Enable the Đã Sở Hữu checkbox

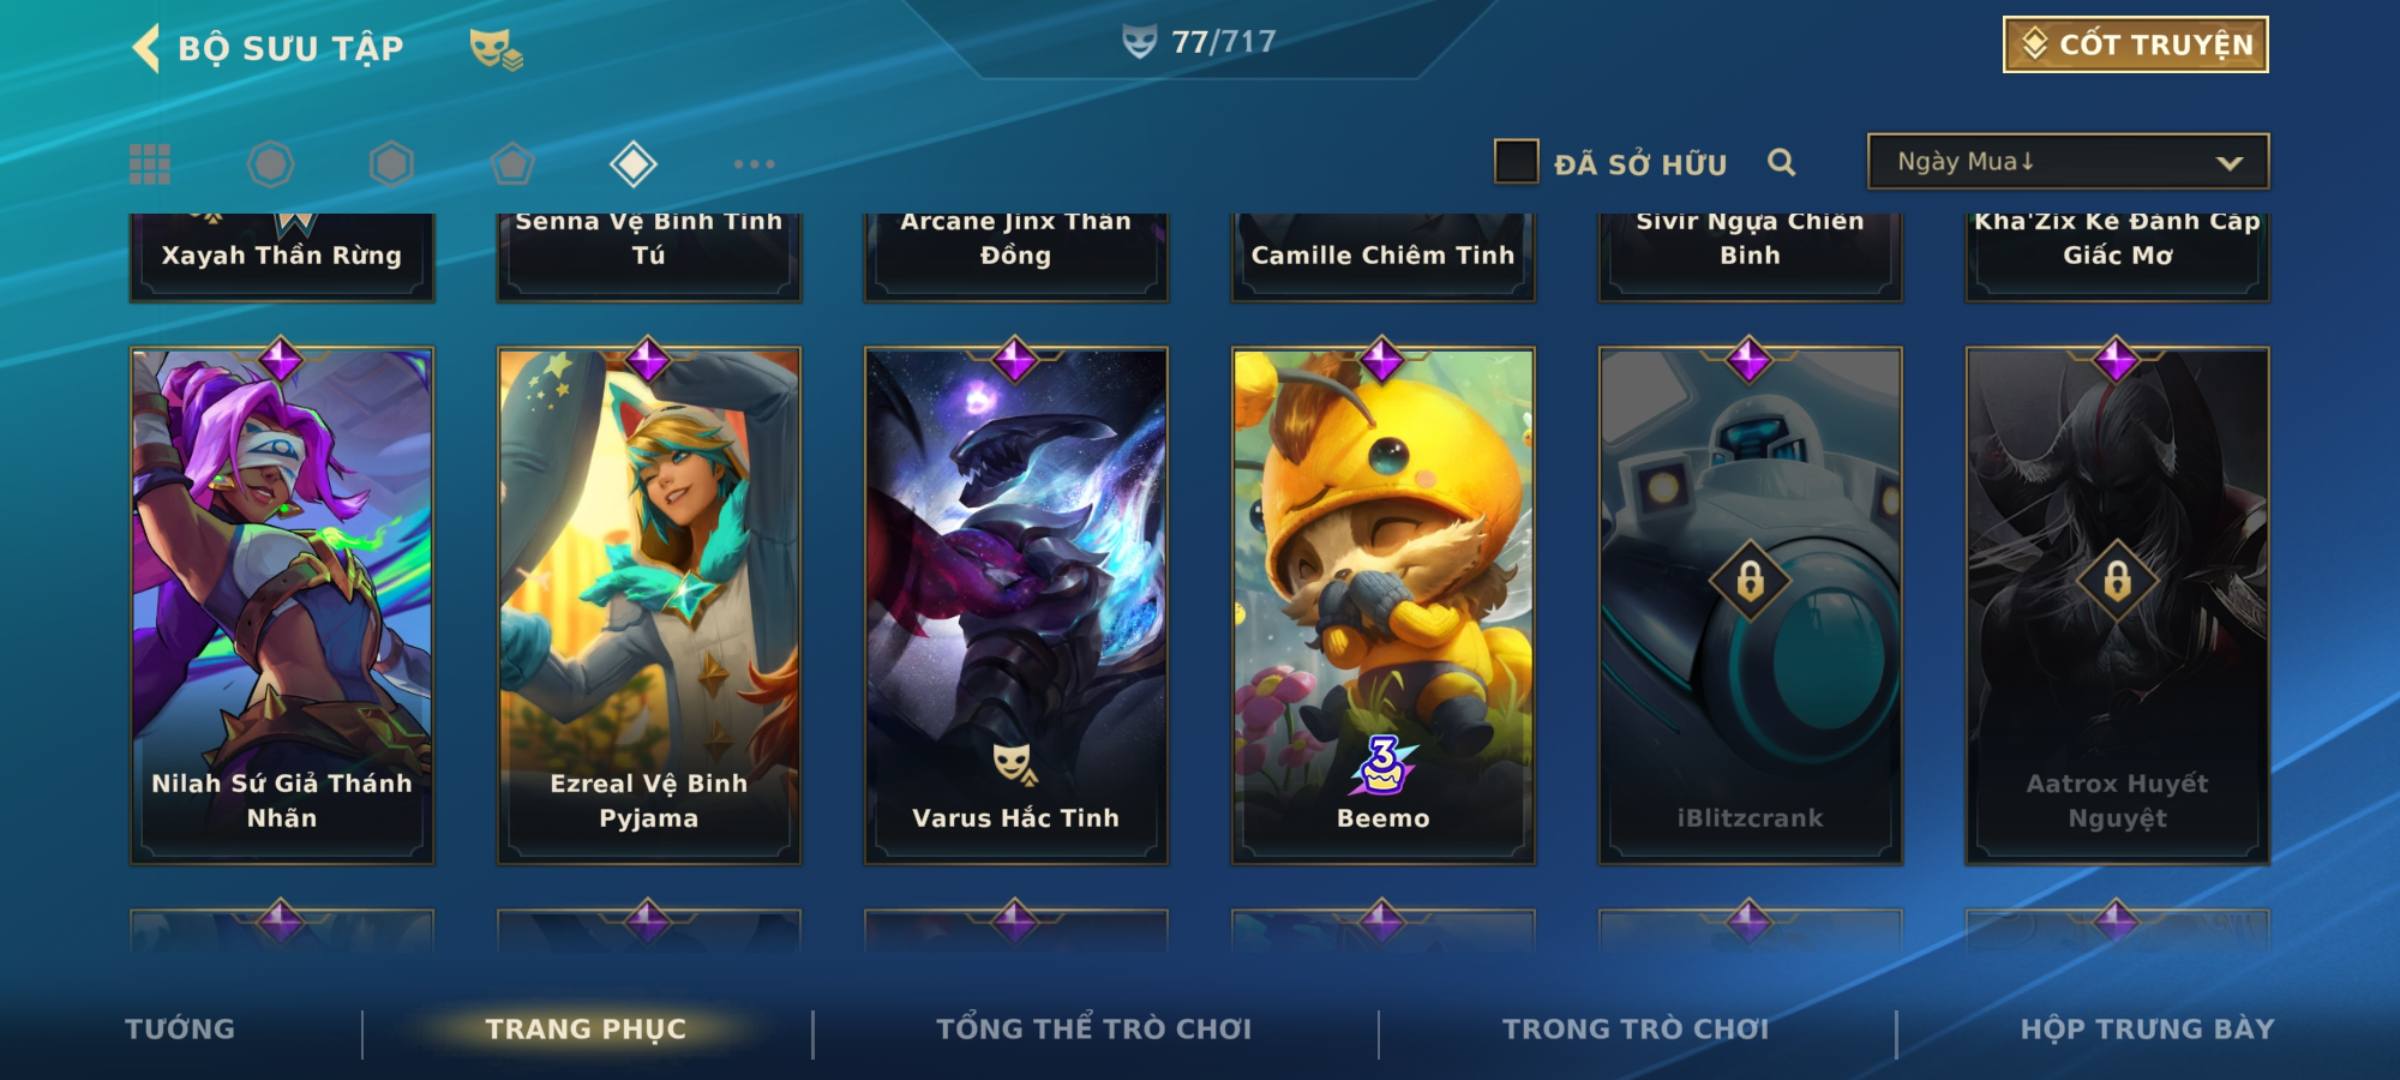[1516, 161]
